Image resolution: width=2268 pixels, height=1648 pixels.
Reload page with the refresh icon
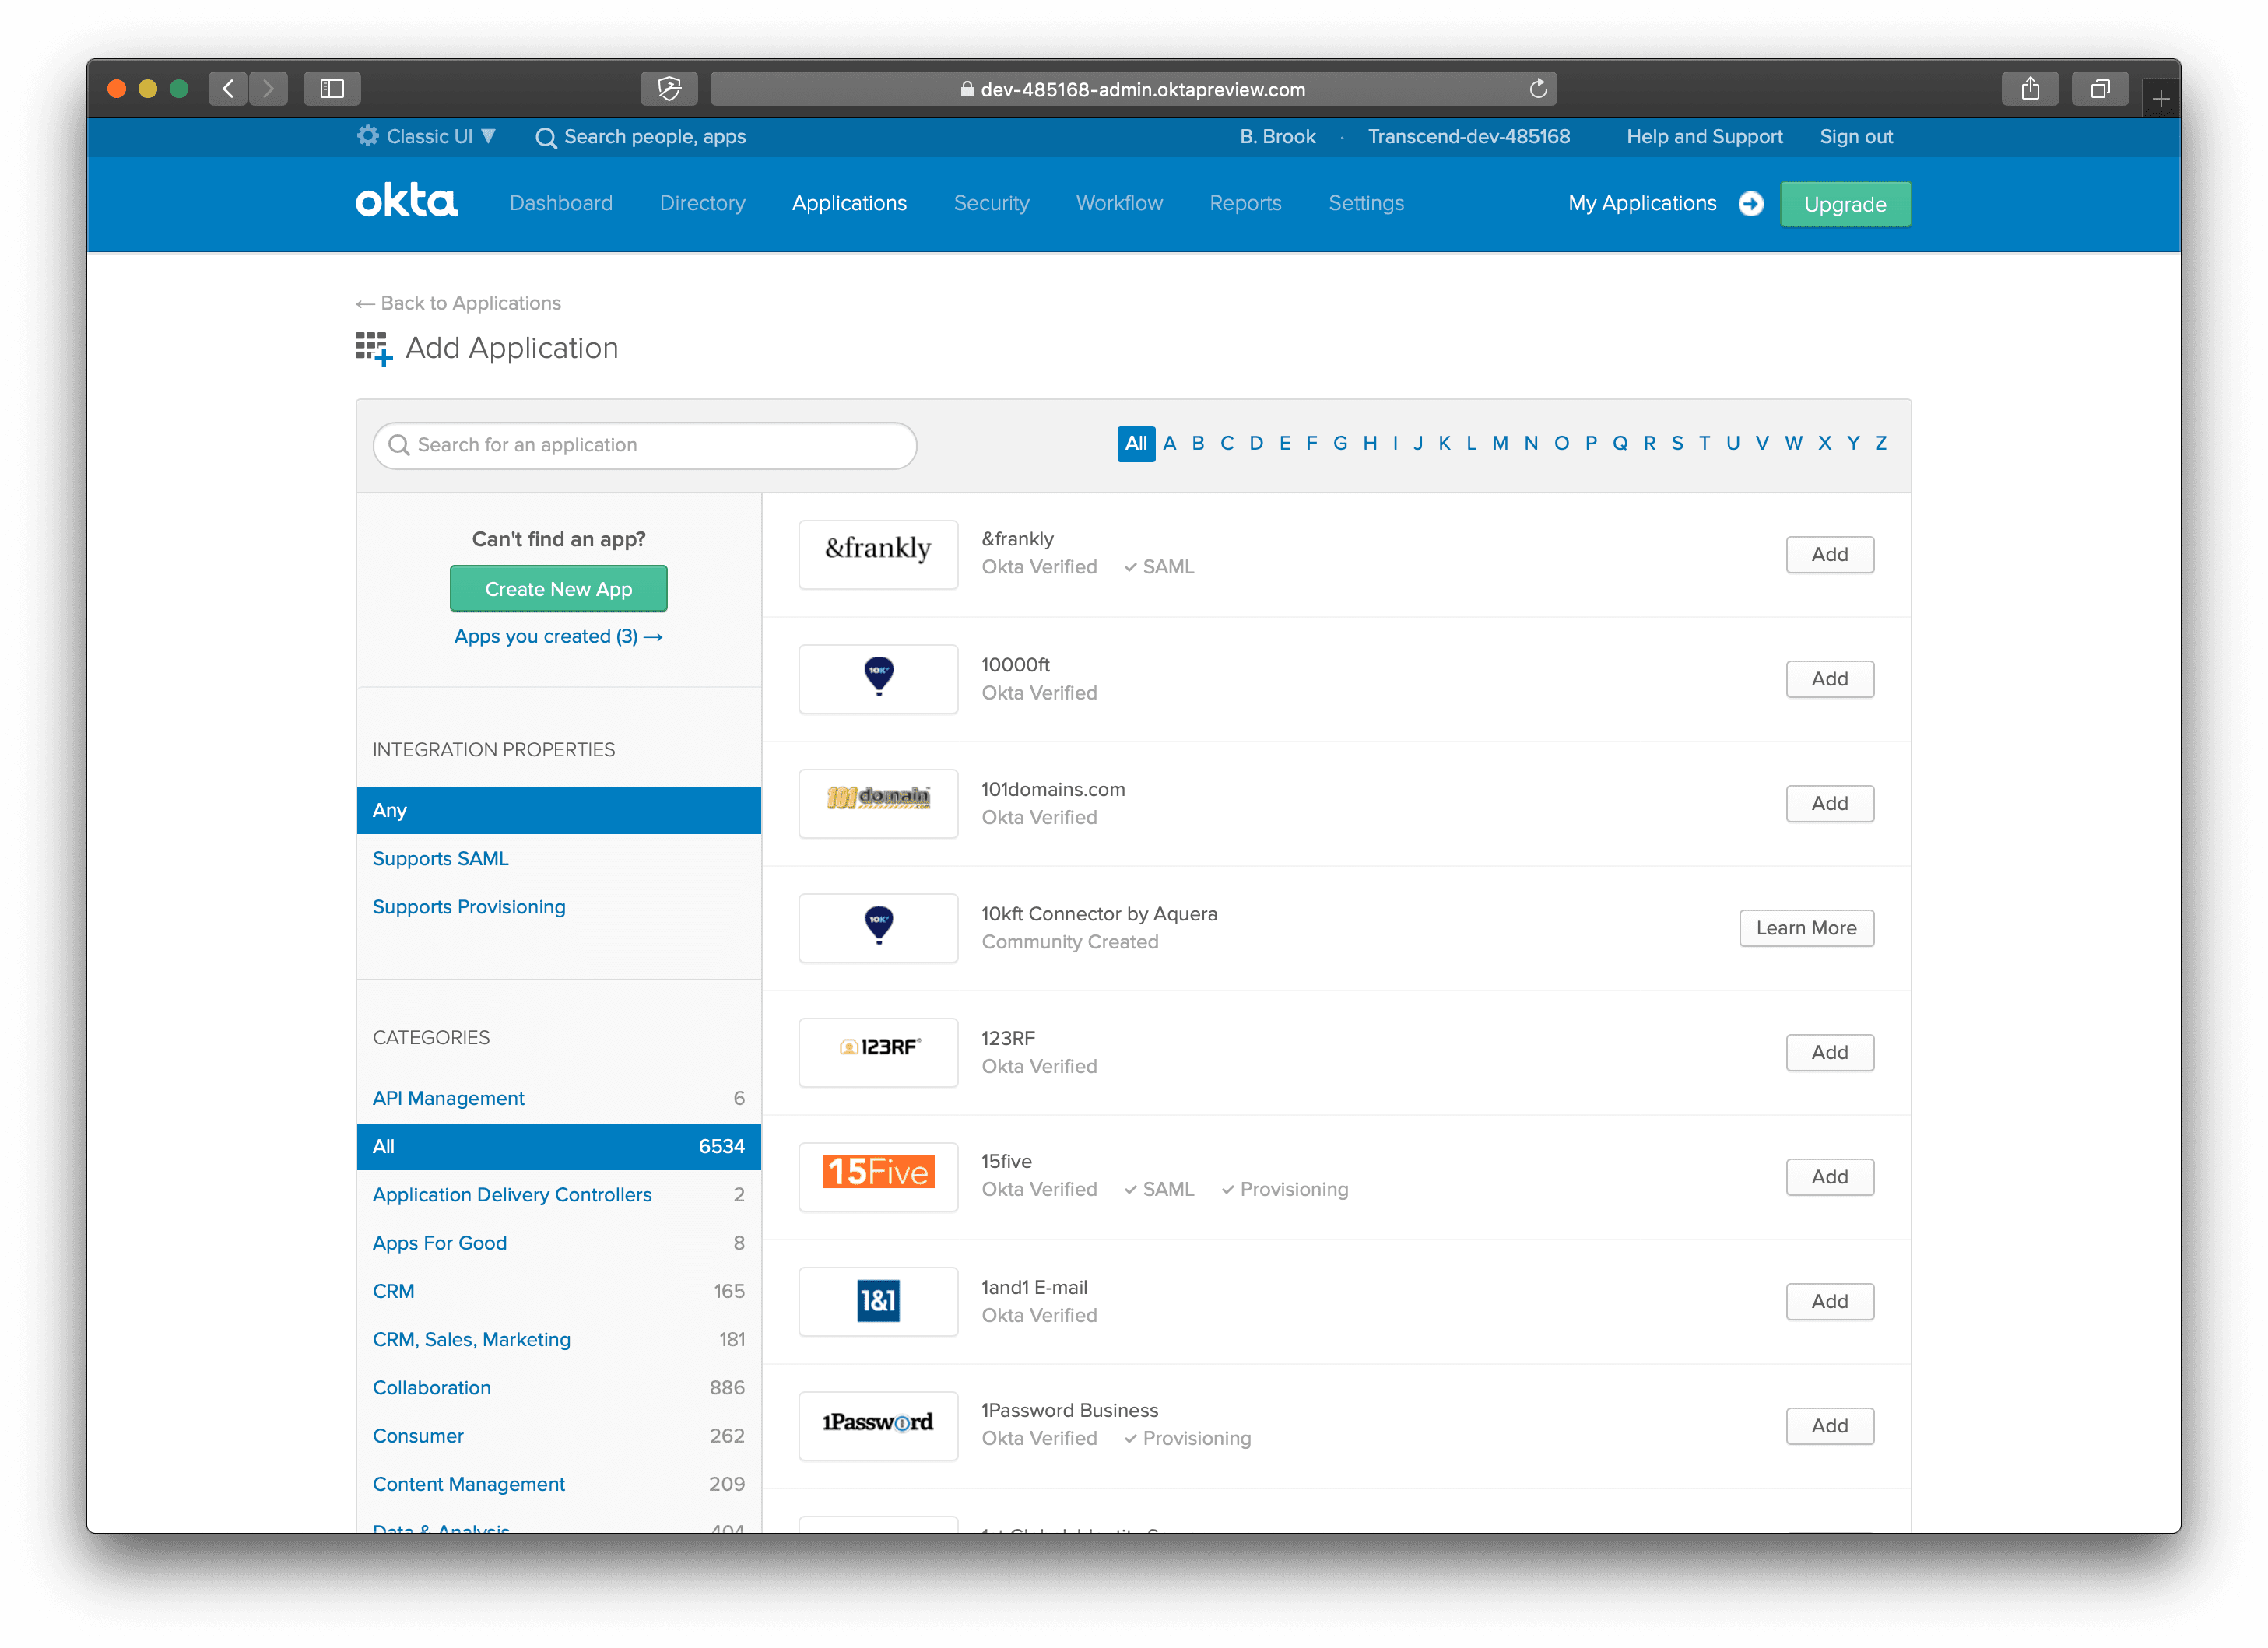click(x=1537, y=89)
